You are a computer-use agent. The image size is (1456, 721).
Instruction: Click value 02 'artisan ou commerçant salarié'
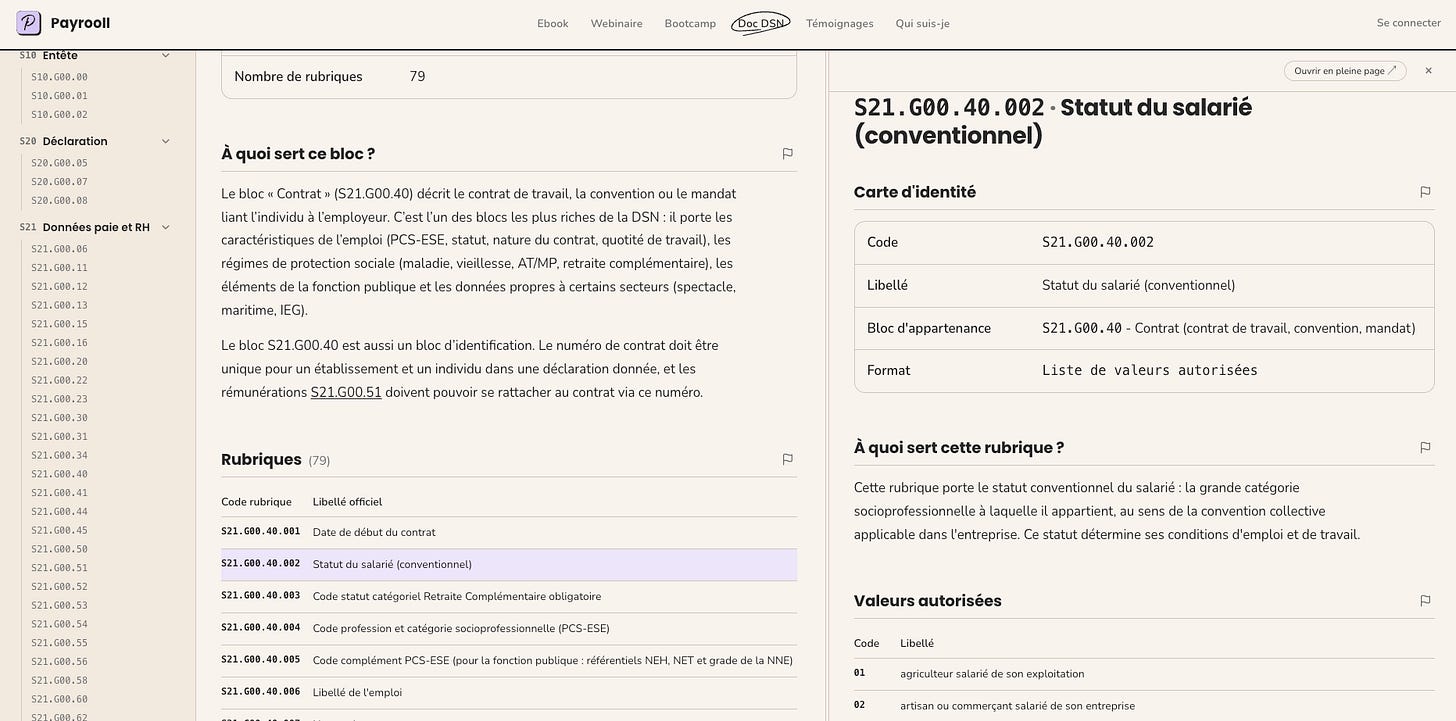[1144, 706]
